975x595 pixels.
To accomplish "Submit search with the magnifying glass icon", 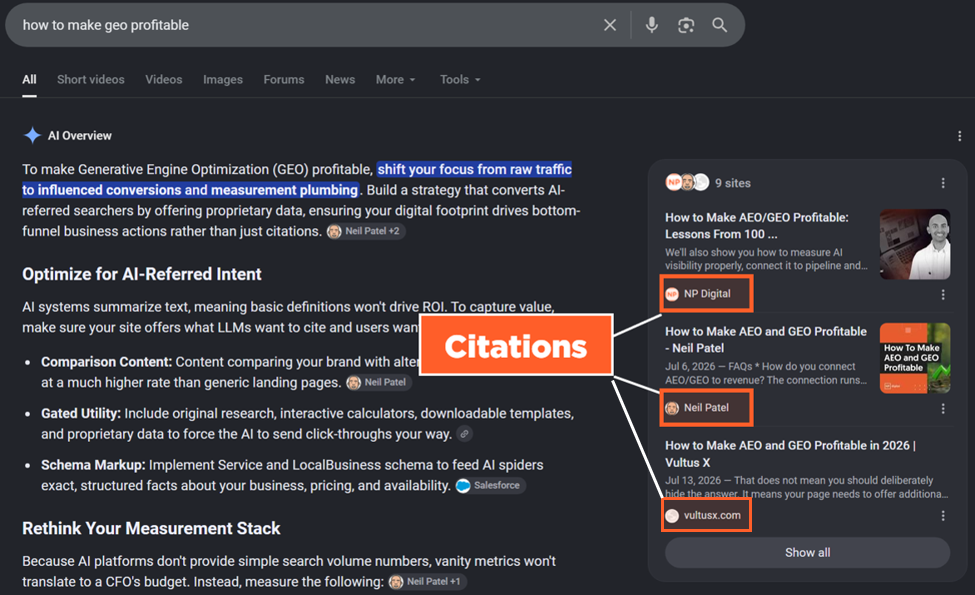I will coord(719,25).
